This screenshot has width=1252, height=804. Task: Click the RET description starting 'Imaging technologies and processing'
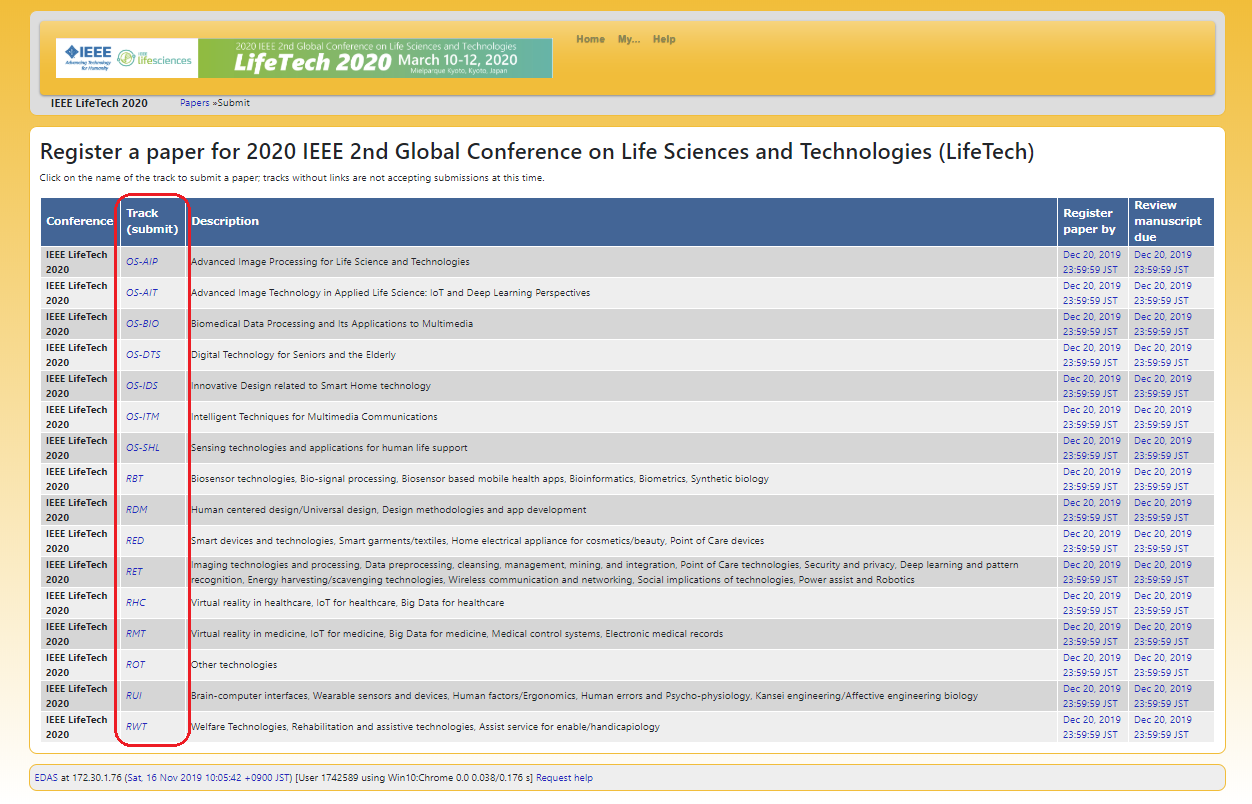pyautogui.click(x=605, y=572)
